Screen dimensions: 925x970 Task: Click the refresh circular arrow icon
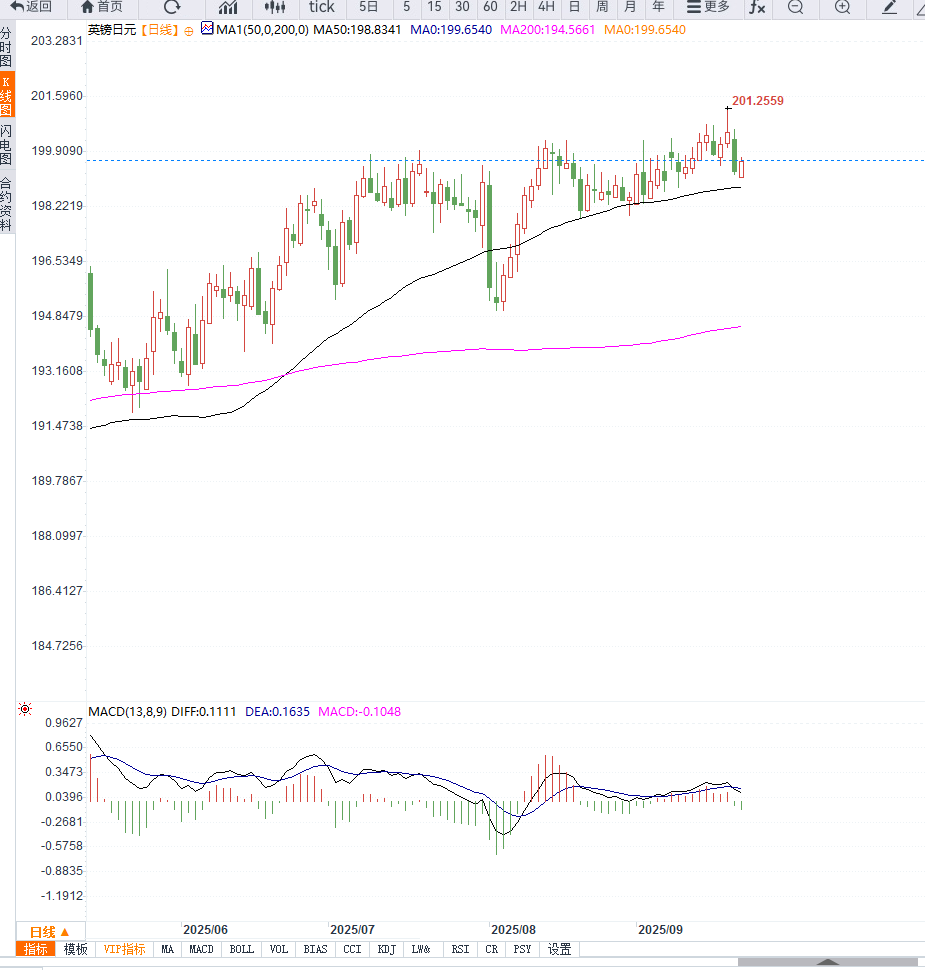(x=172, y=7)
